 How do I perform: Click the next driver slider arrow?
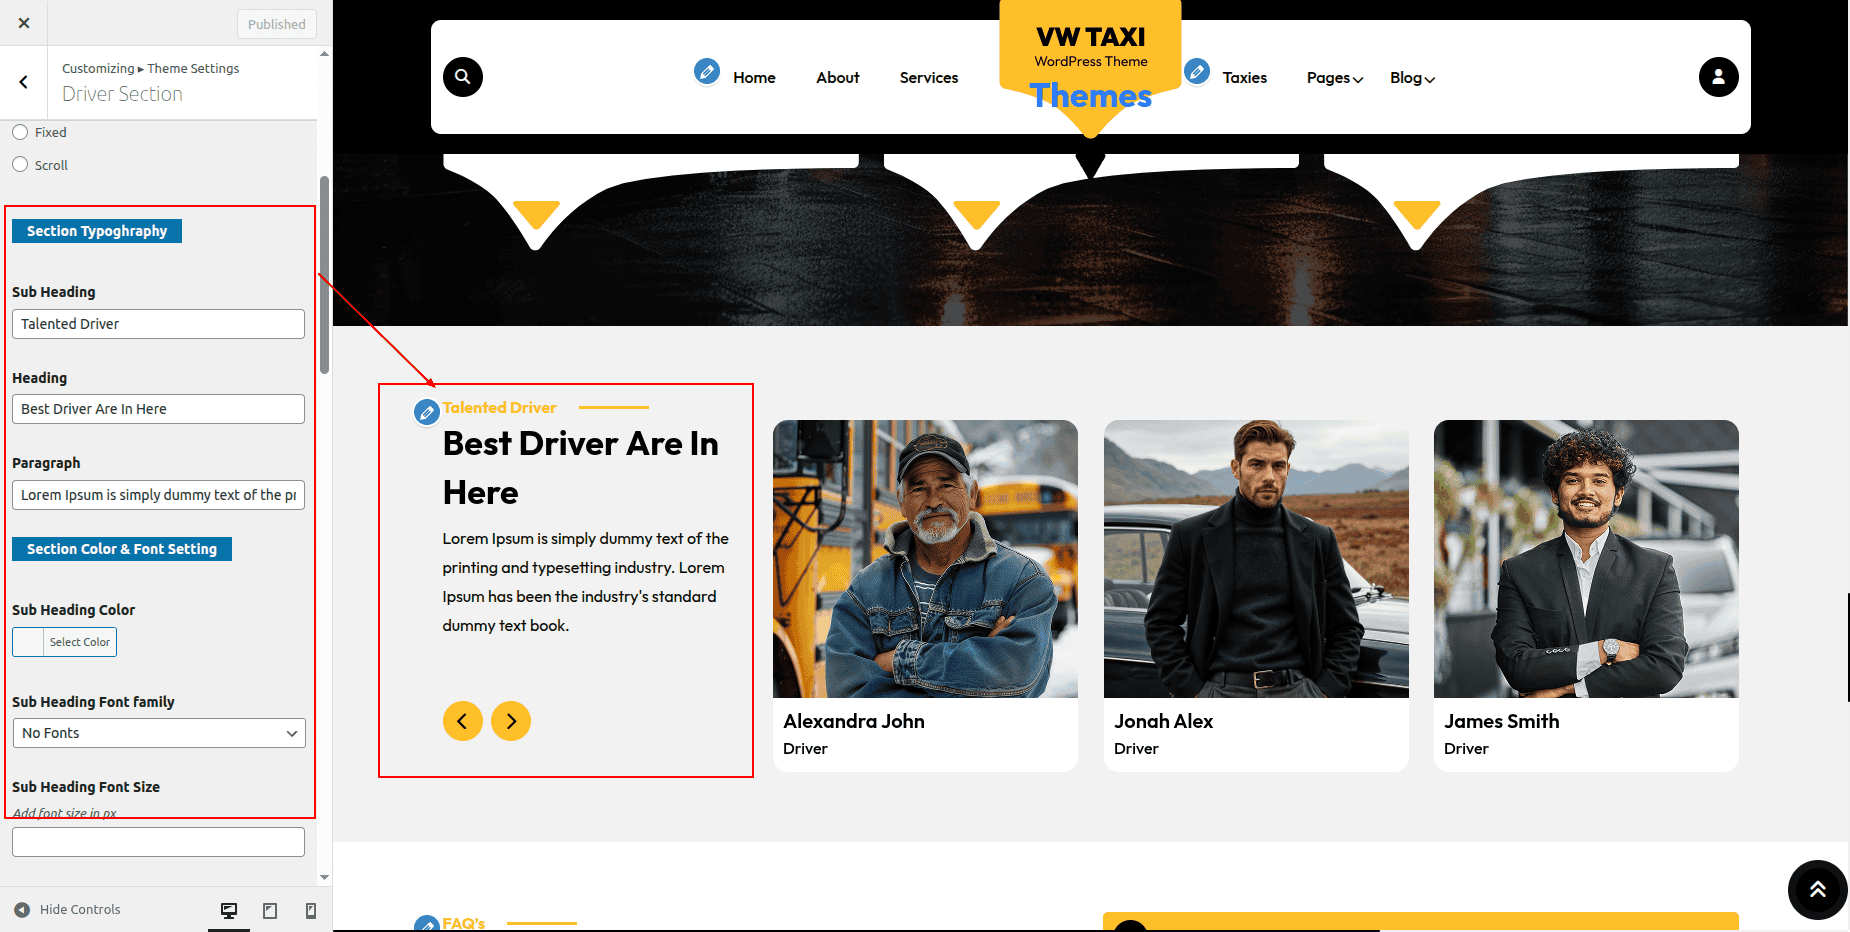click(x=511, y=721)
